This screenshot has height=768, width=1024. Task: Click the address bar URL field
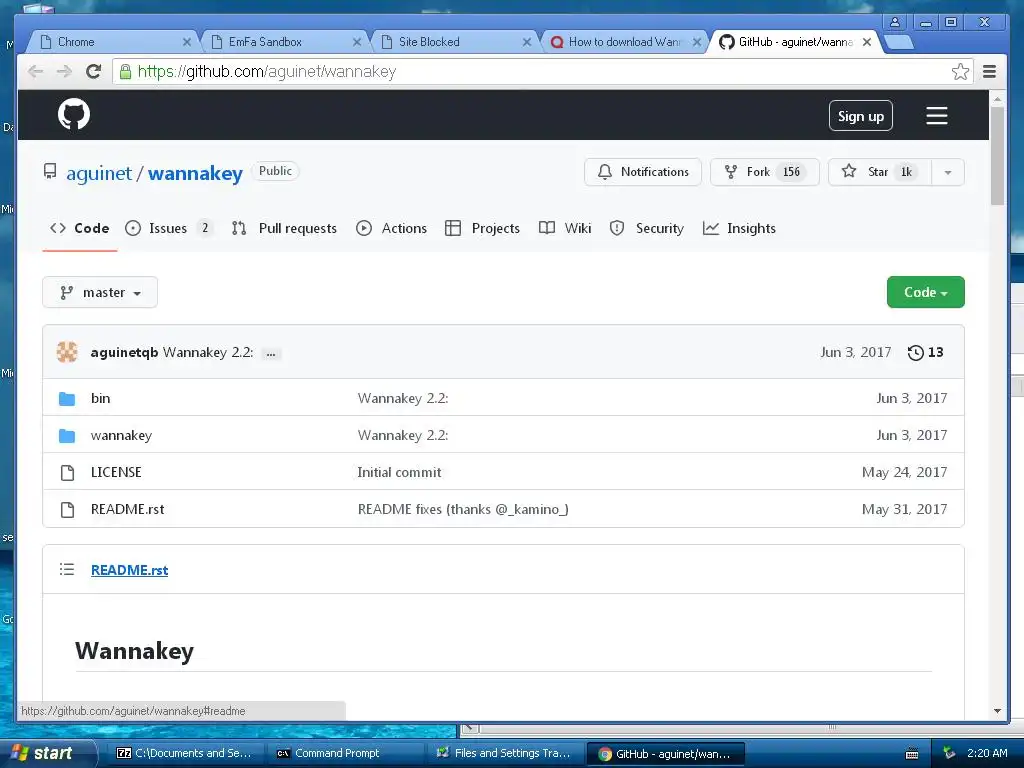542,71
